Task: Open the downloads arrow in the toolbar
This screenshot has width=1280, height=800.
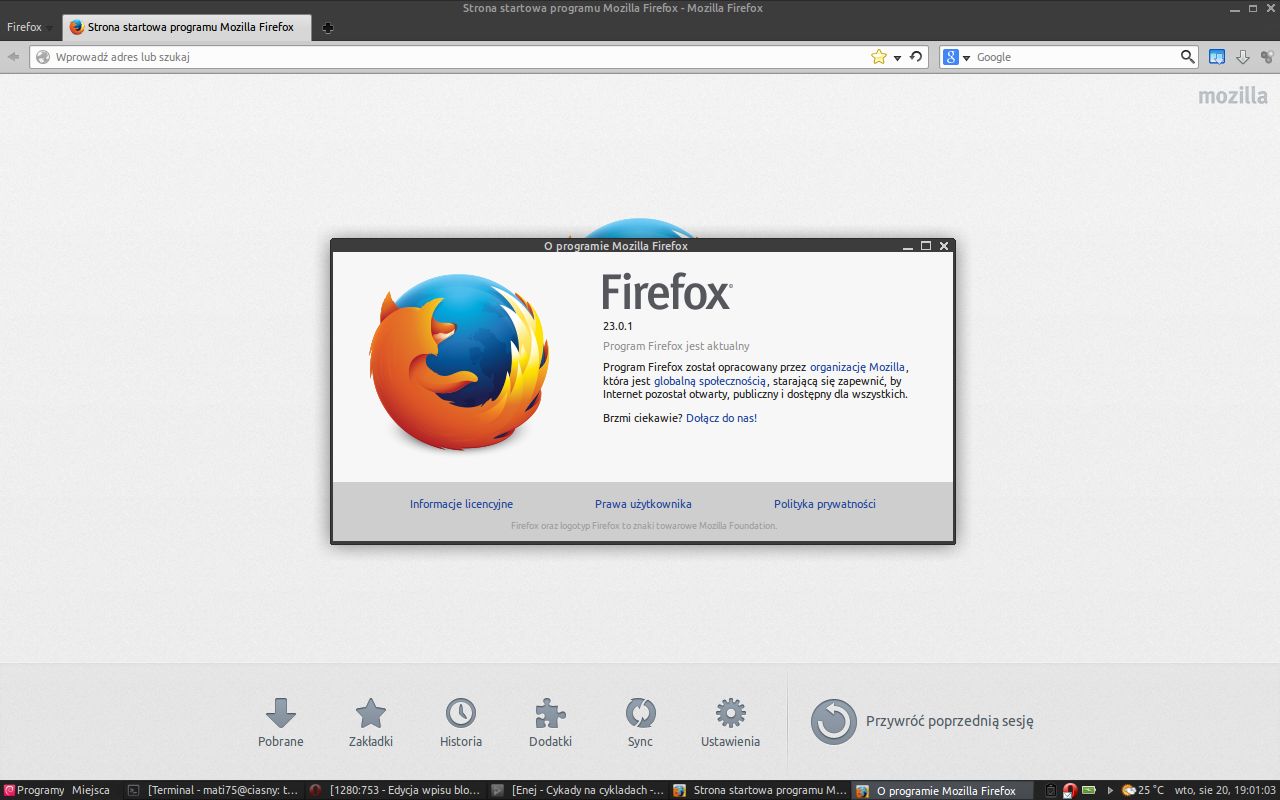Action: pos(1243,57)
